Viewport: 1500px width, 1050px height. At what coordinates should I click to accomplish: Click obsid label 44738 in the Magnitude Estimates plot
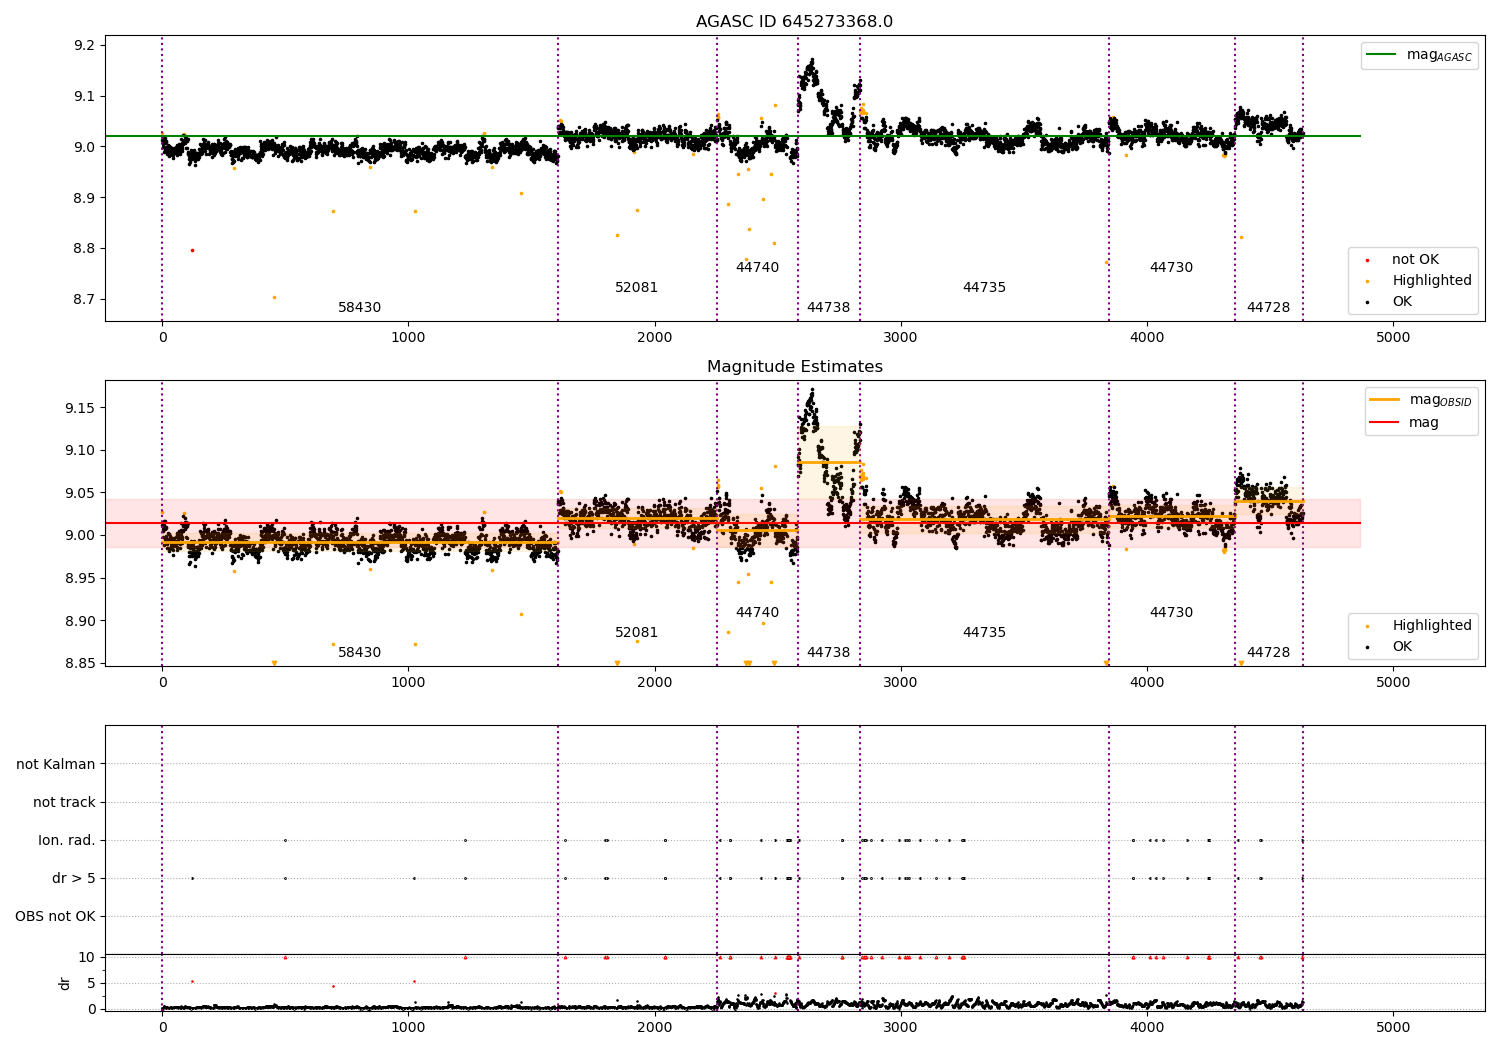828,653
